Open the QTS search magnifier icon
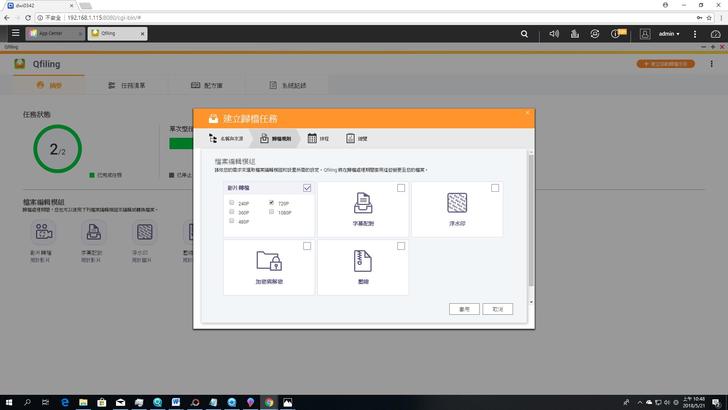 click(525, 33)
